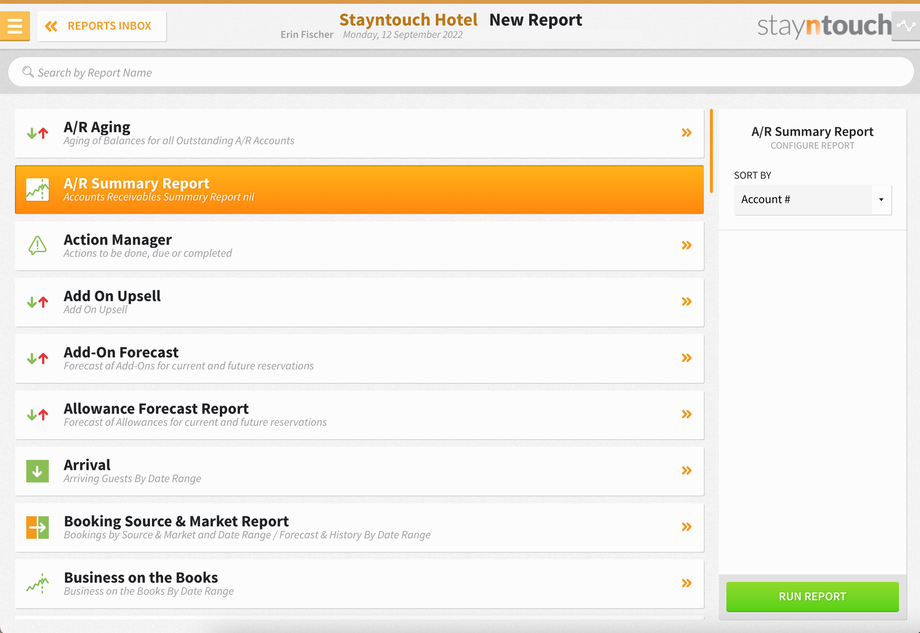Click 'Forecast of Add-Ons for current and future reservations'
The height and width of the screenshot is (633, 920).
[188, 366]
